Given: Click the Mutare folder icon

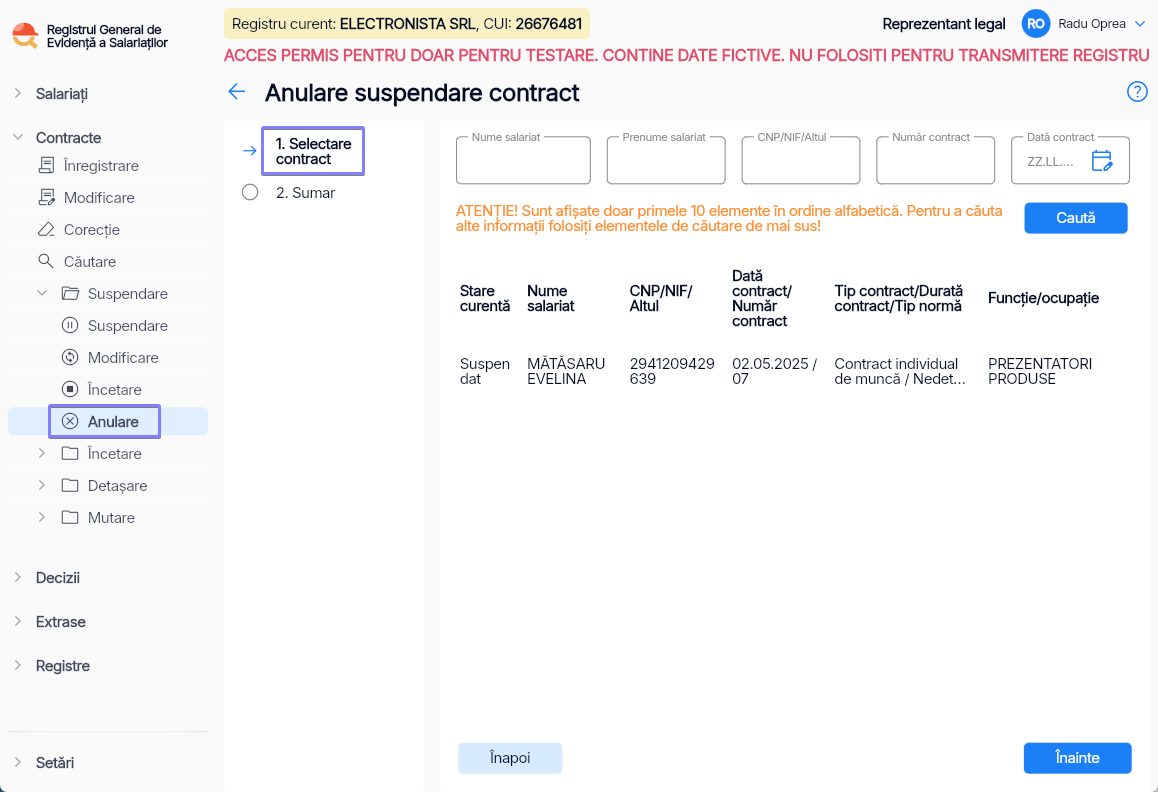Looking at the screenshot, I should 70,517.
